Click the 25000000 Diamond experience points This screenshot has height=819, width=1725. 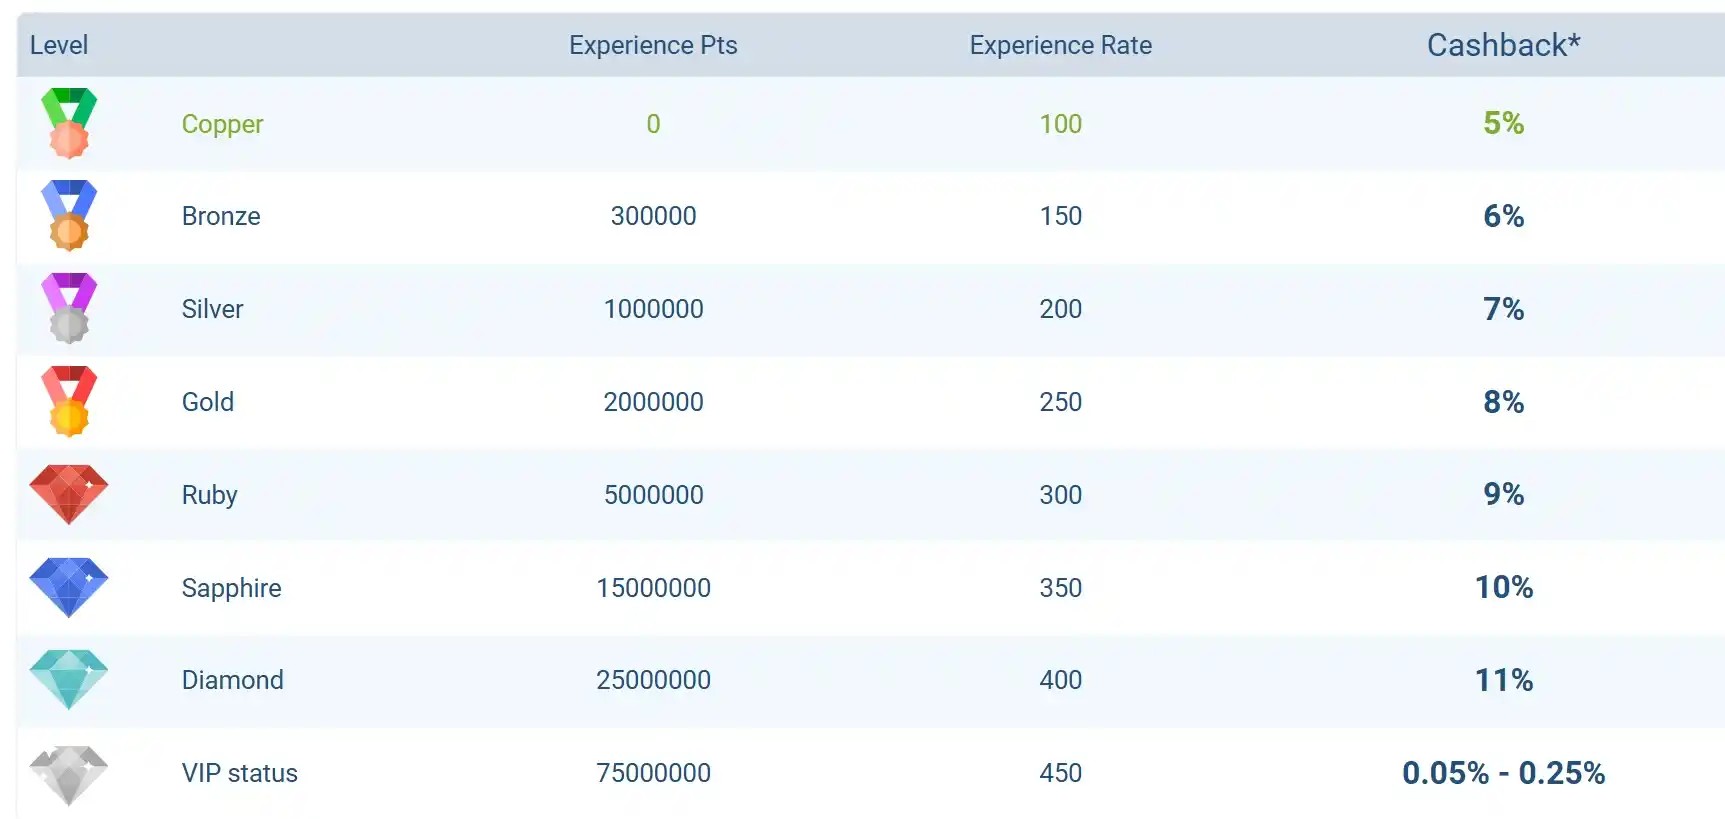click(x=653, y=680)
